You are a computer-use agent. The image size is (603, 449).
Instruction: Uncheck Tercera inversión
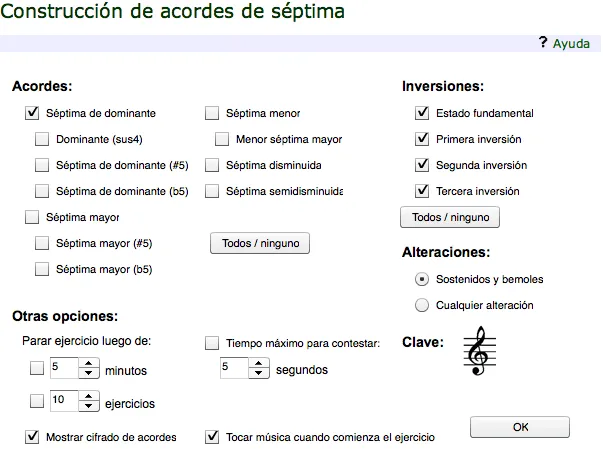[x=422, y=191]
